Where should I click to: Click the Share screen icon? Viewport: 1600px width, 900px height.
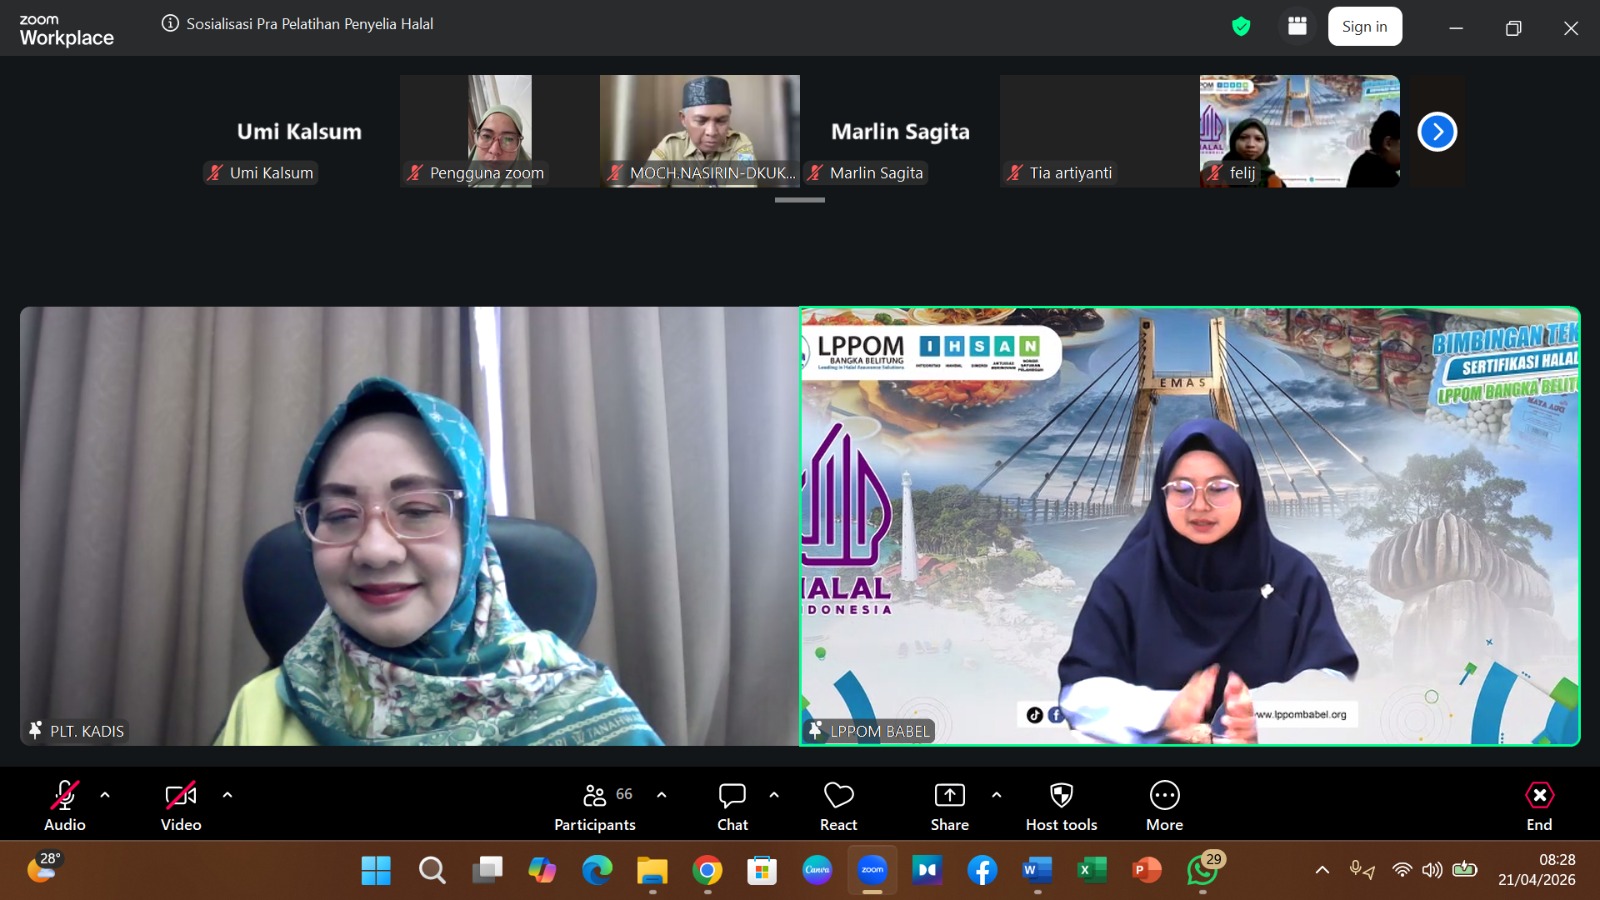point(949,805)
